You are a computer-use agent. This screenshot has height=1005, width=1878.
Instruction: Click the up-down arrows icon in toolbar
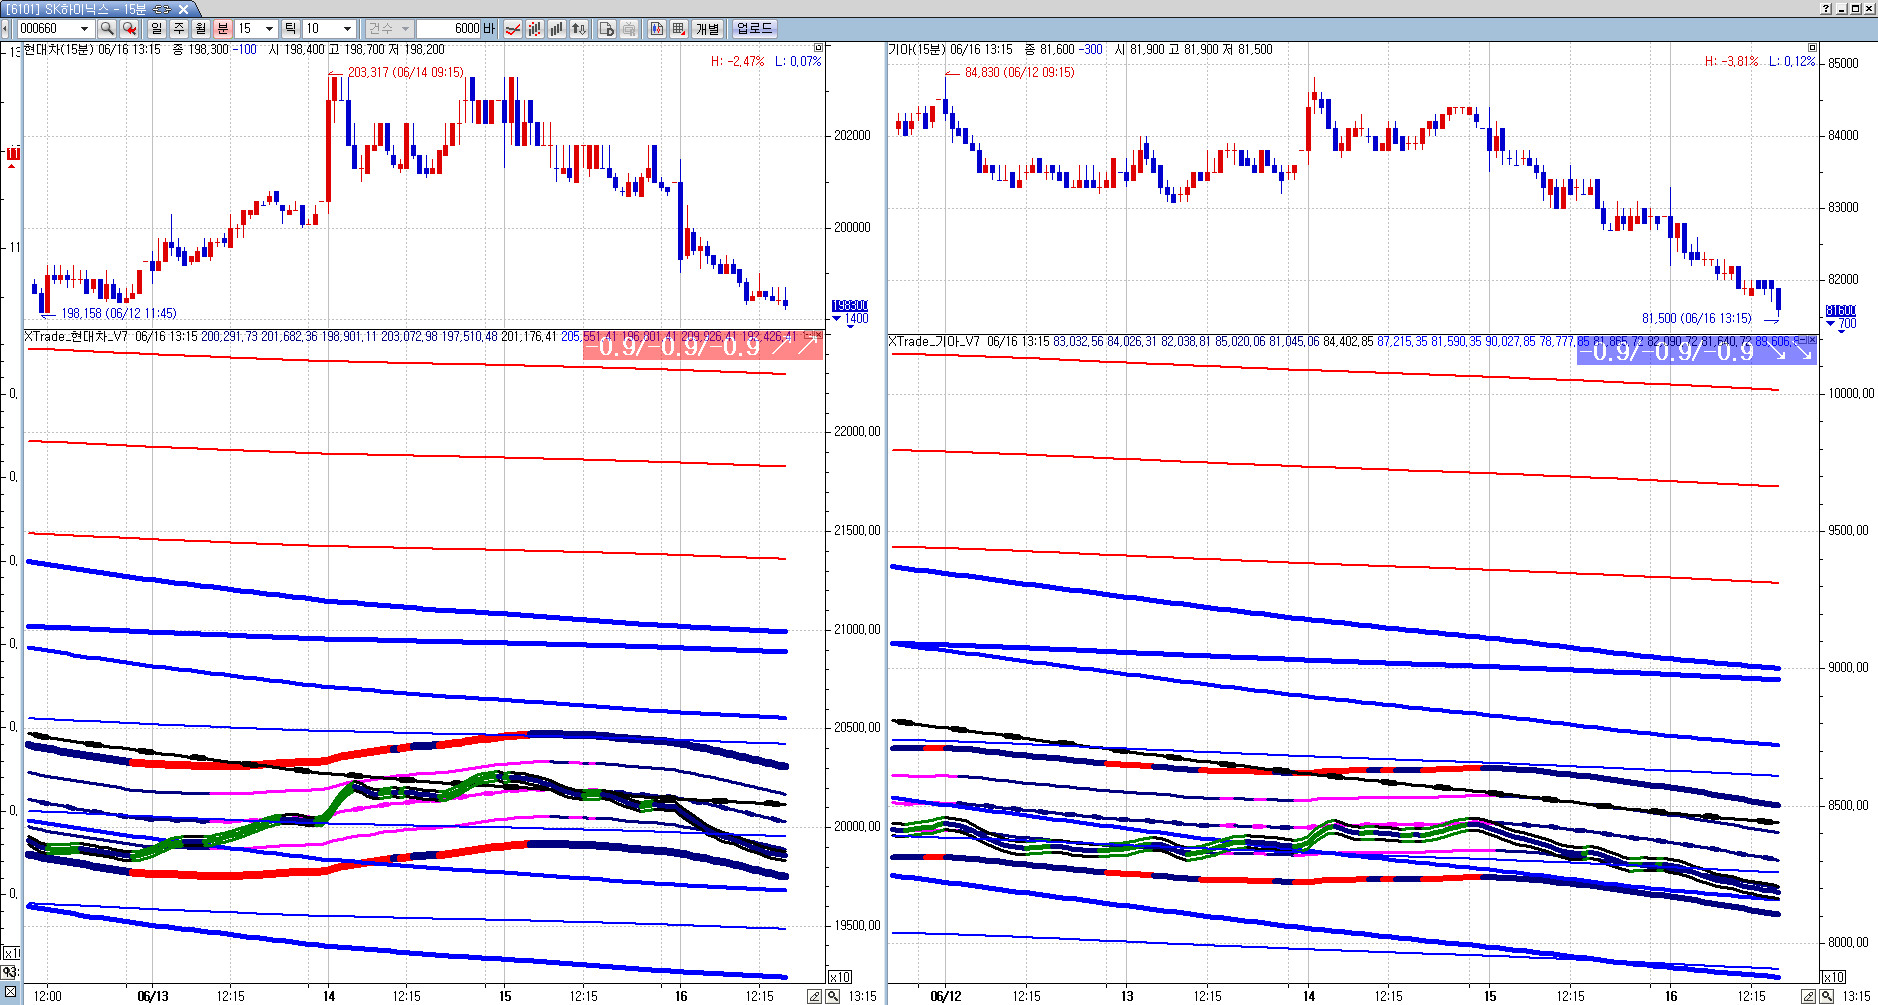click(x=579, y=29)
